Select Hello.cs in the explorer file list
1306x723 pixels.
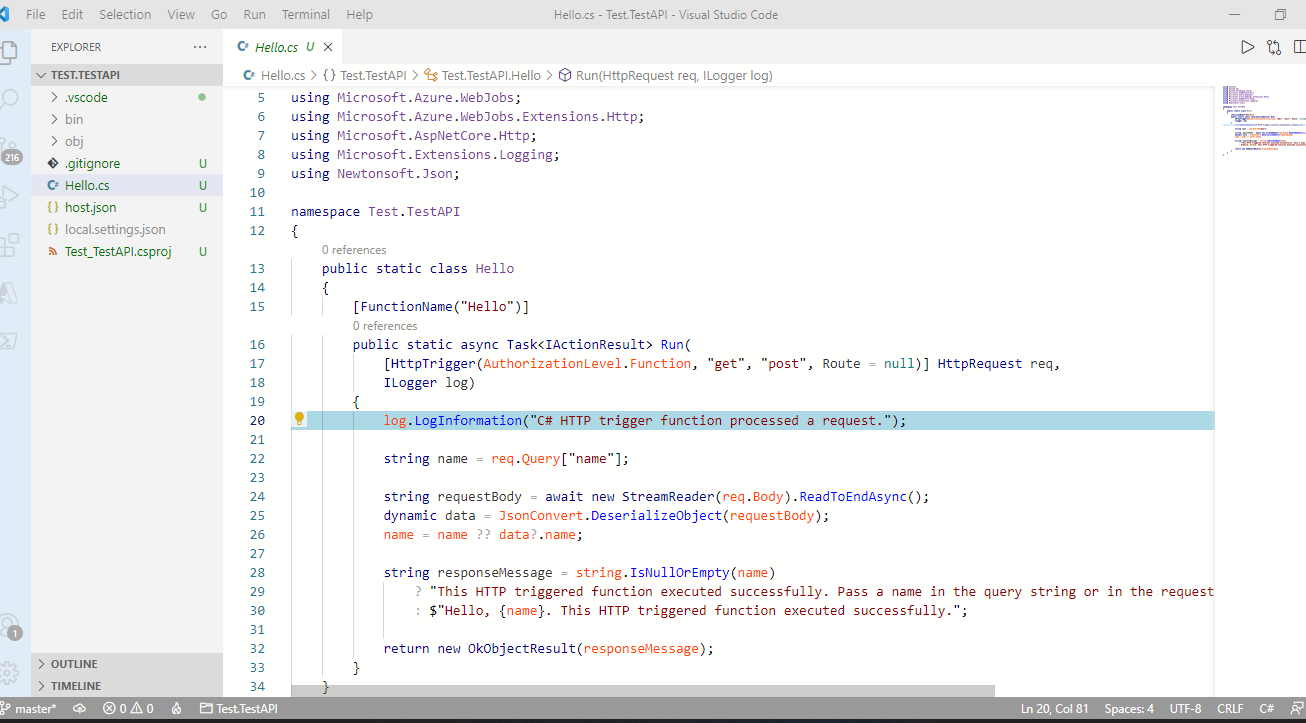coord(127,185)
